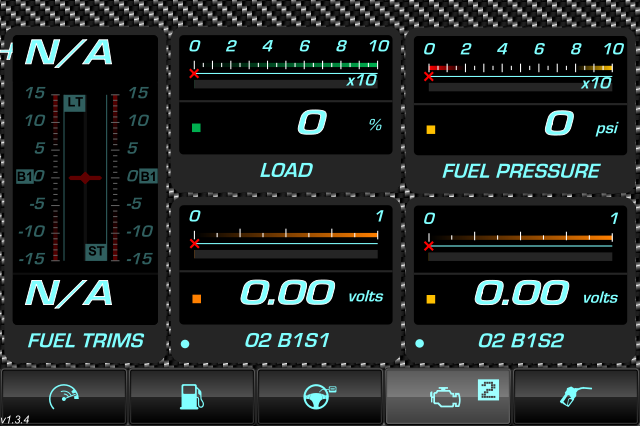Tap the Load bar gauge scale

tap(286, 64)
